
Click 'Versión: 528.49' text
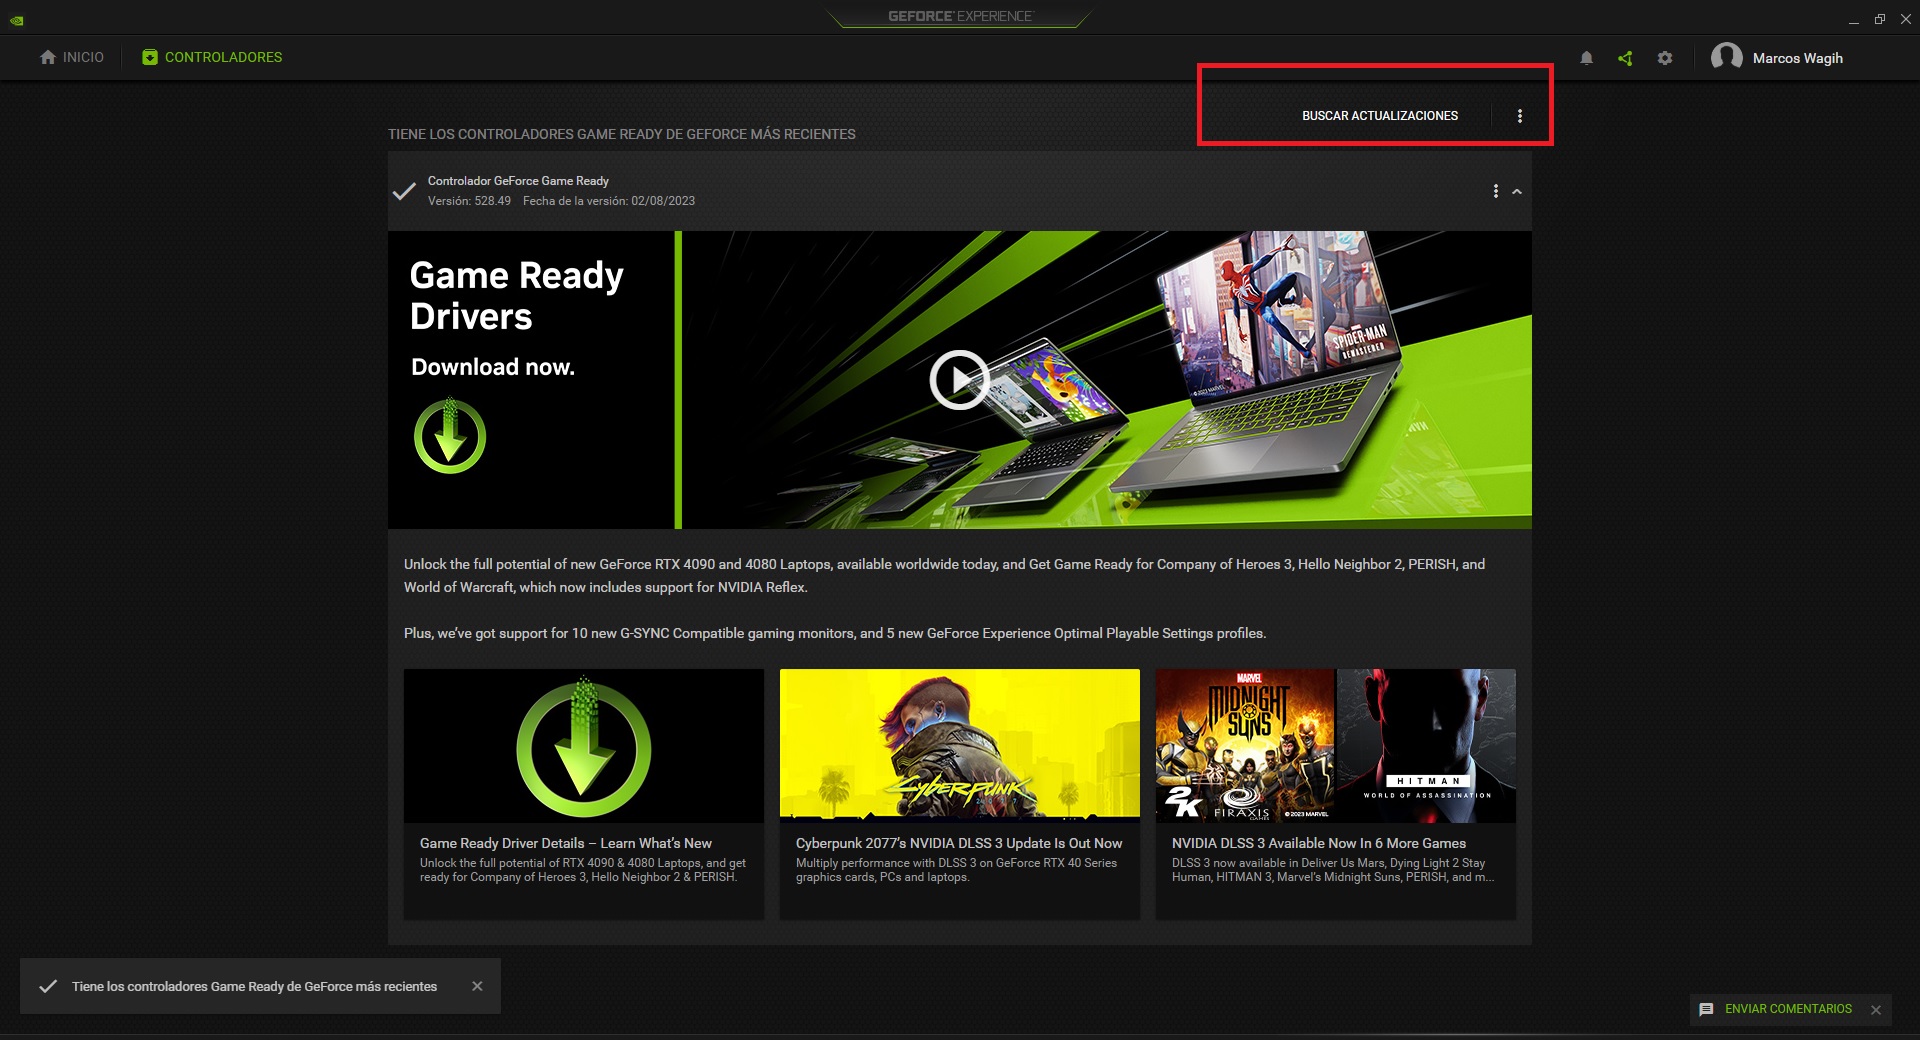pos(469,201)
